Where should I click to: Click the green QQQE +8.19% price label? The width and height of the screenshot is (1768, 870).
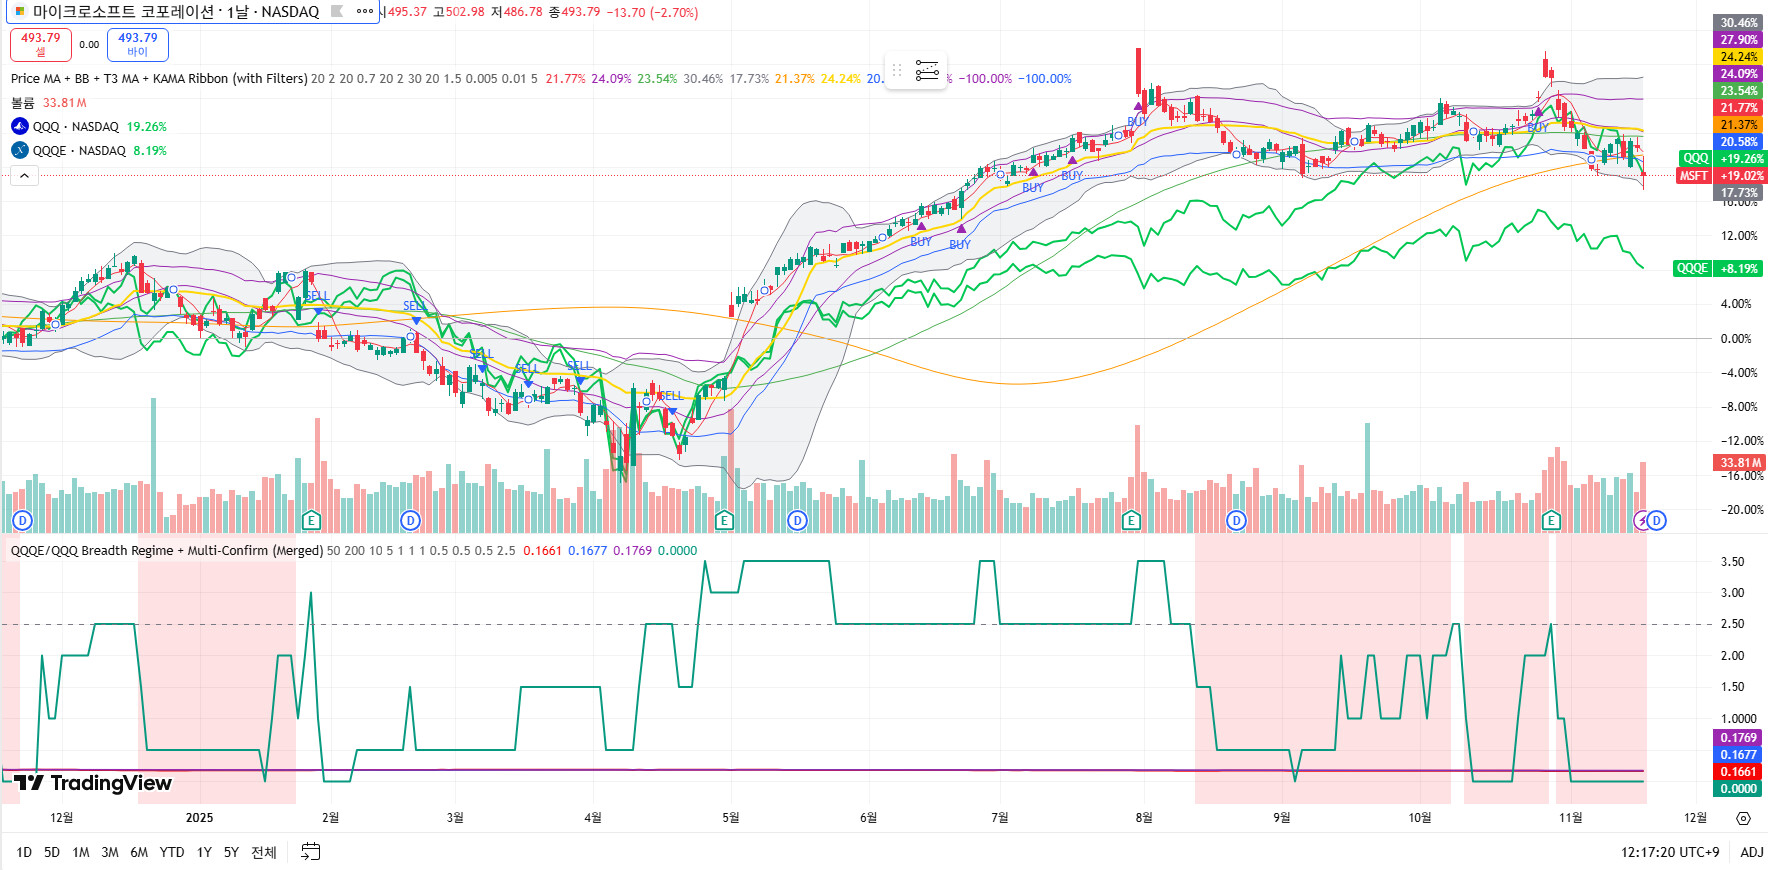click(x=1718, y=268)
